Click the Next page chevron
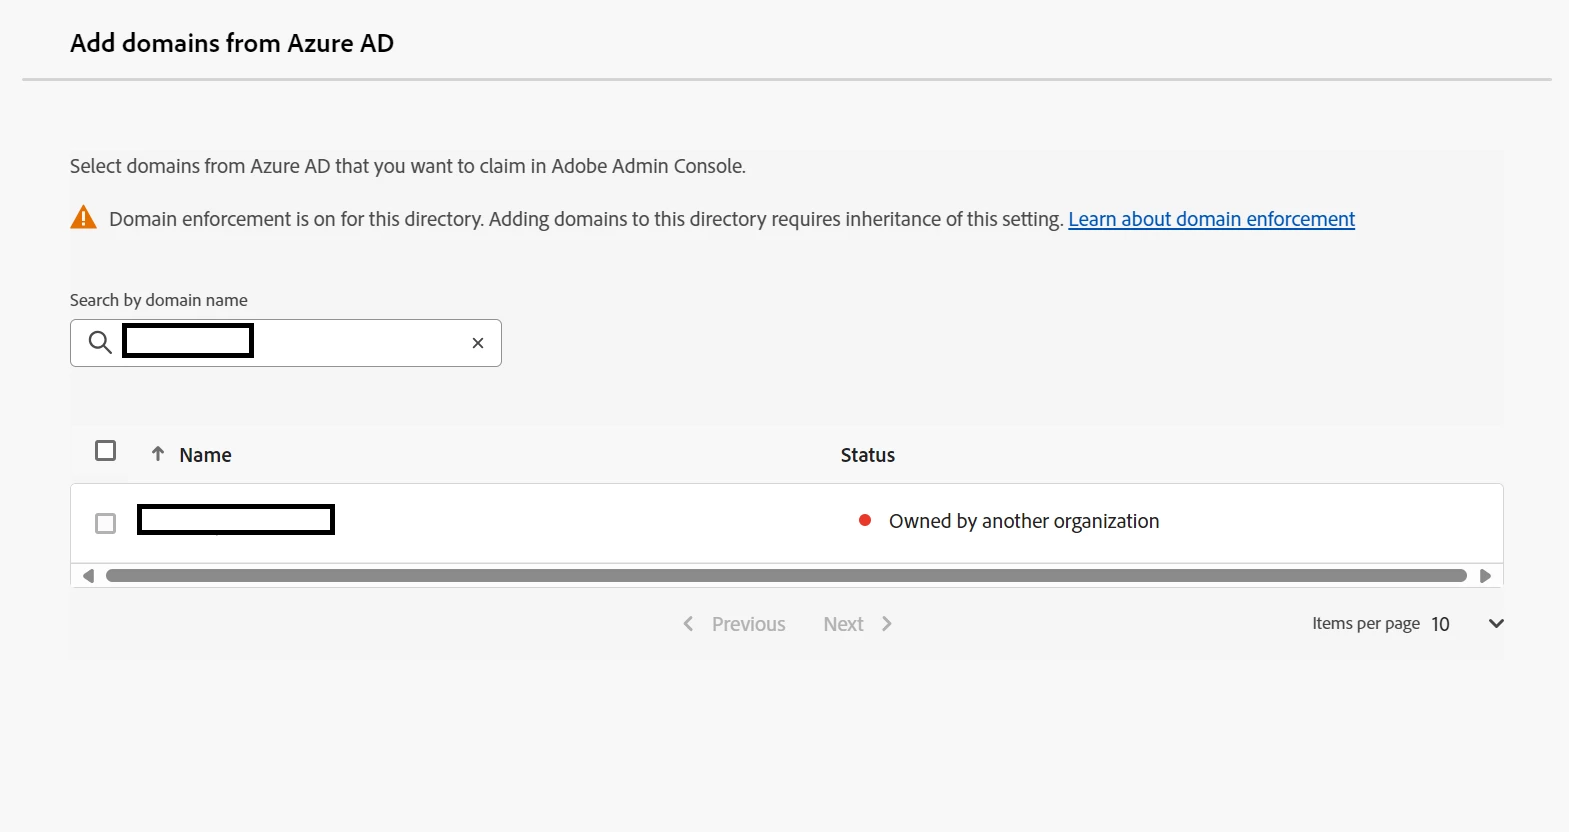The height and width of the screenshot is (832, 1569). [886, 624]
